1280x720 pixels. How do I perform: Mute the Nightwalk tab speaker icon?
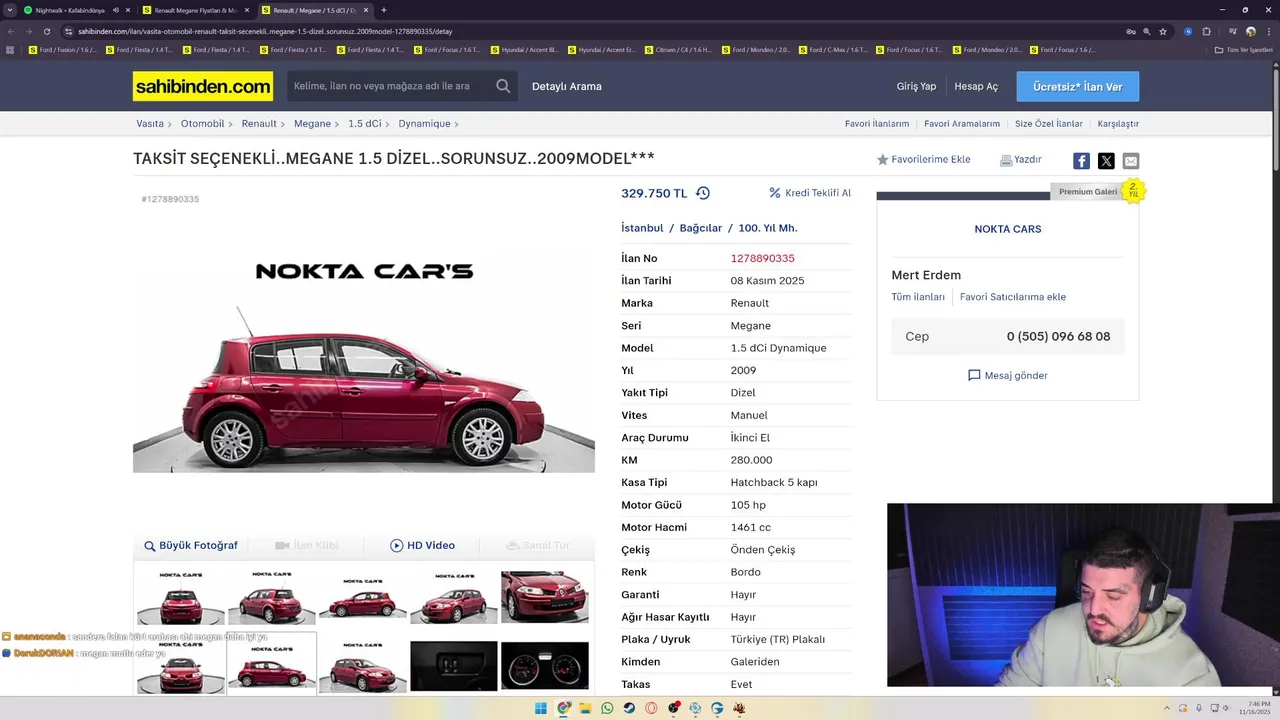(116, 10)
